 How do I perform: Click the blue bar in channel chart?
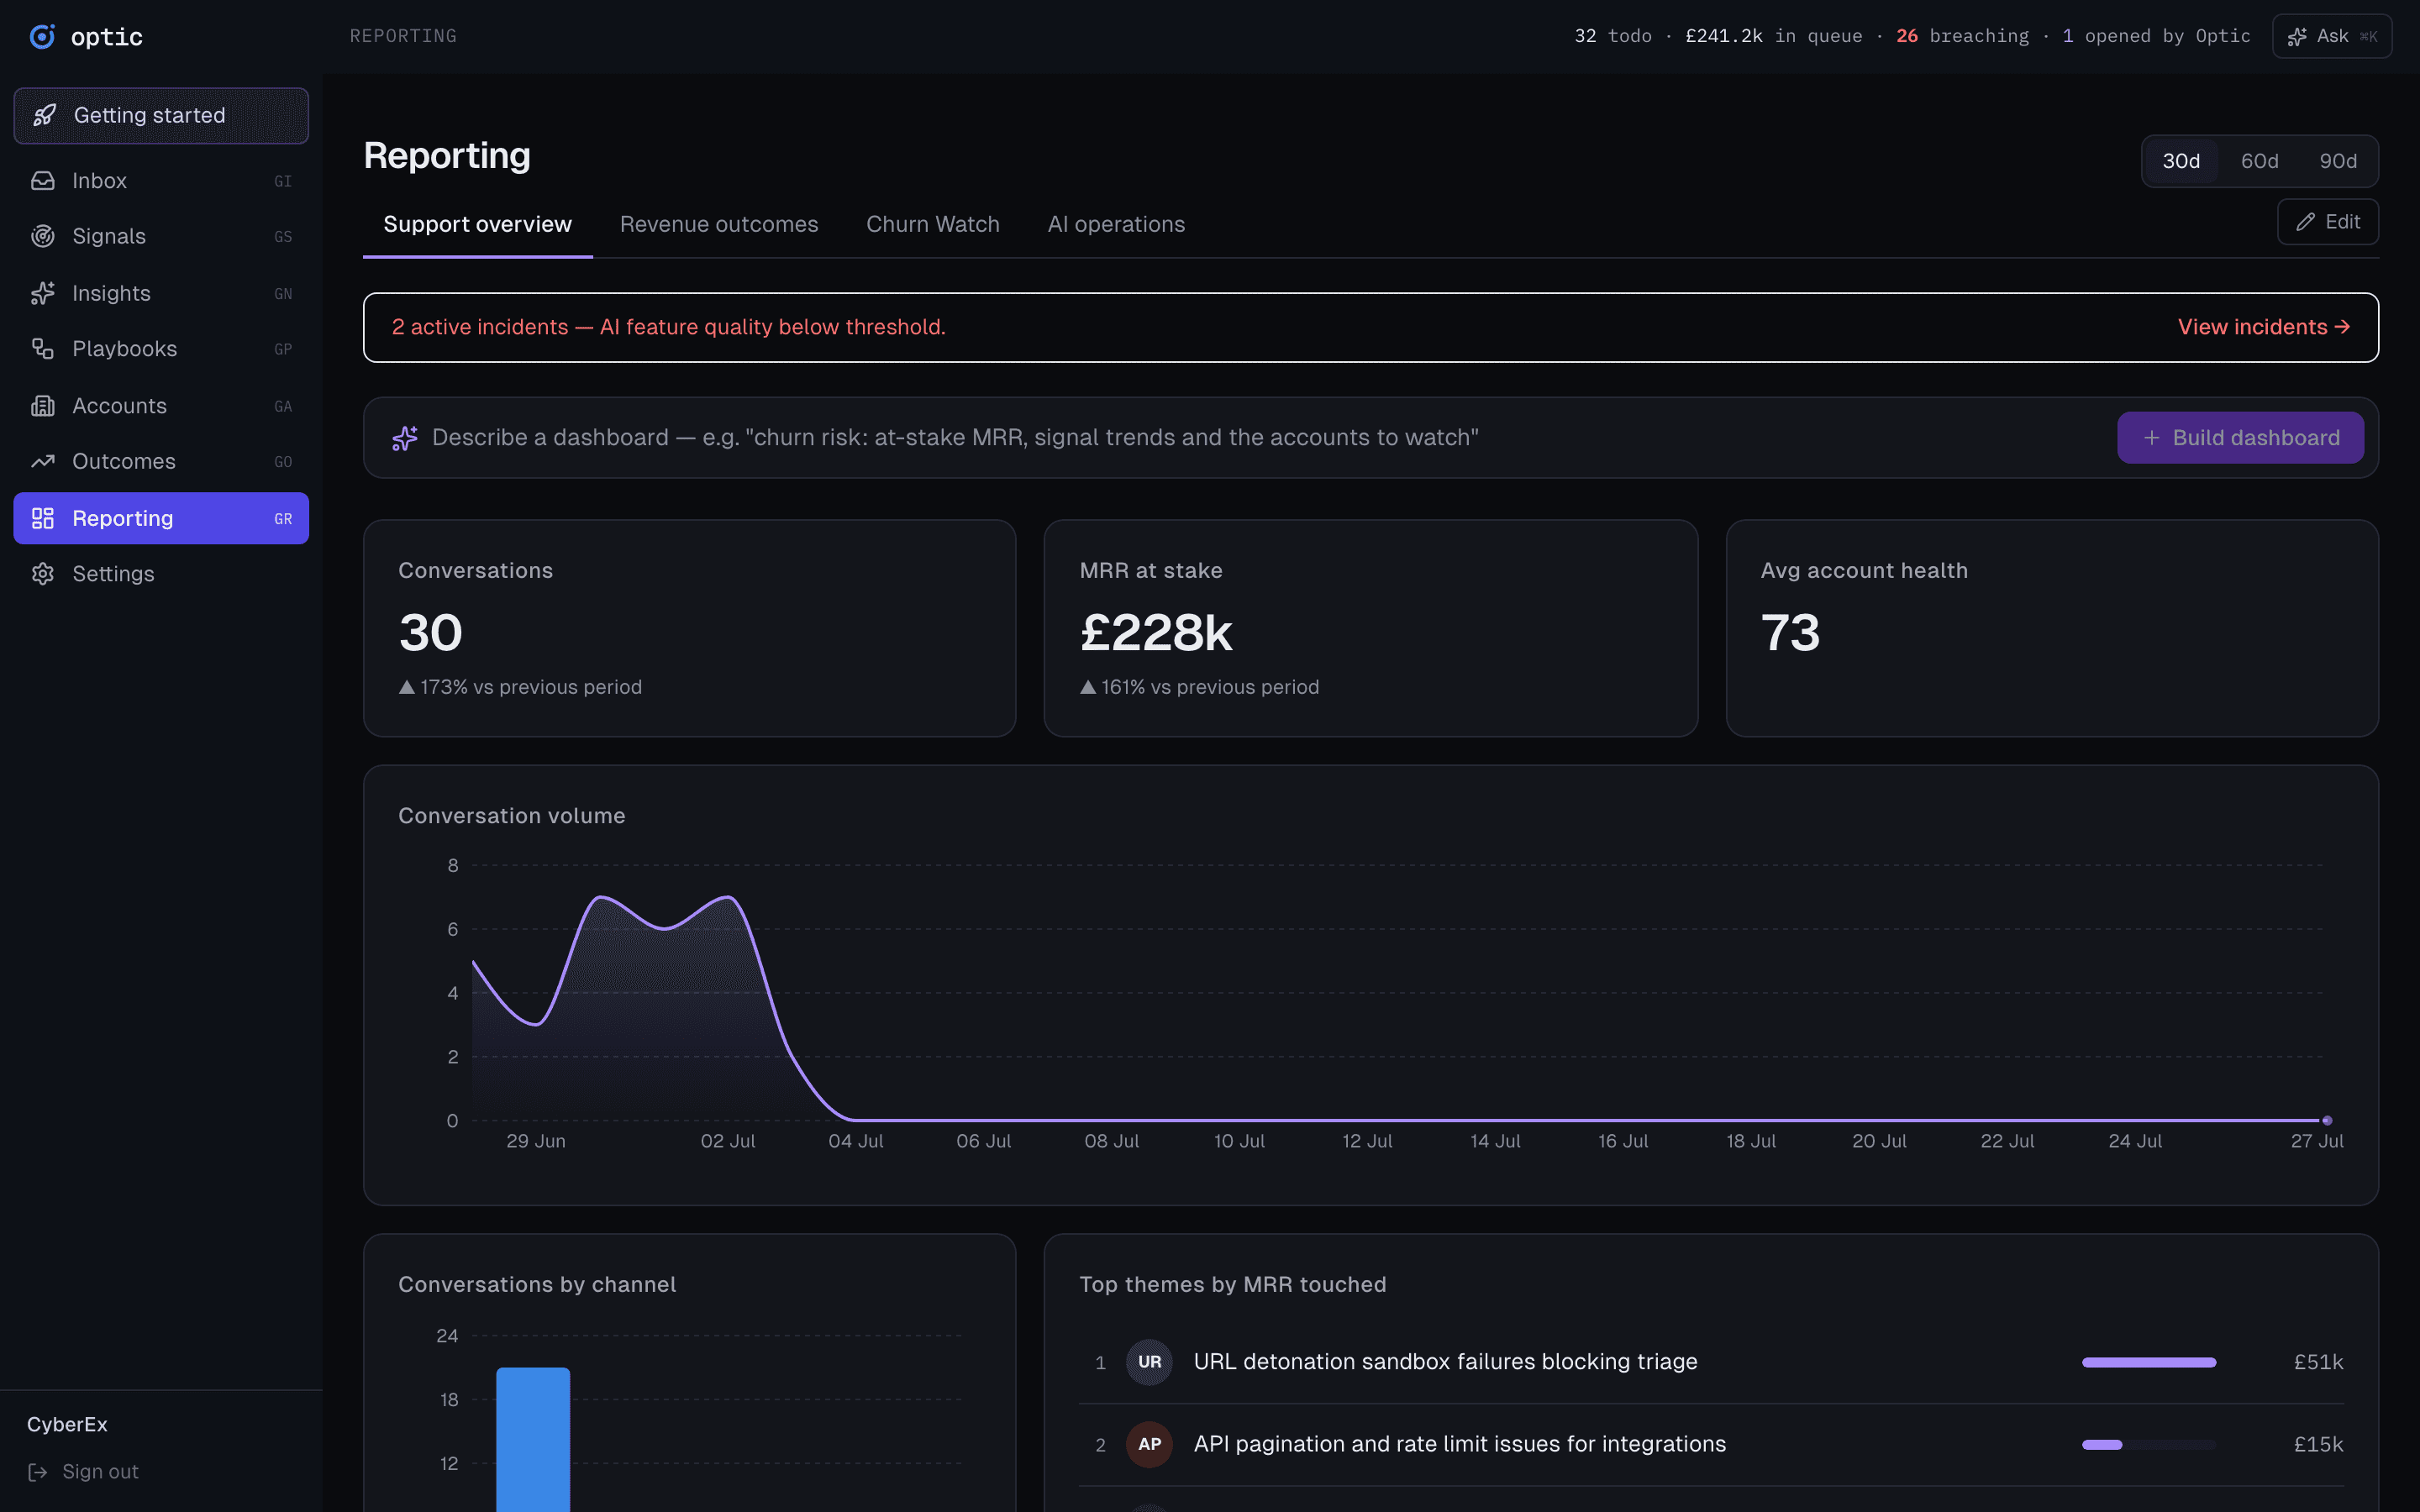coord(533,1439)
